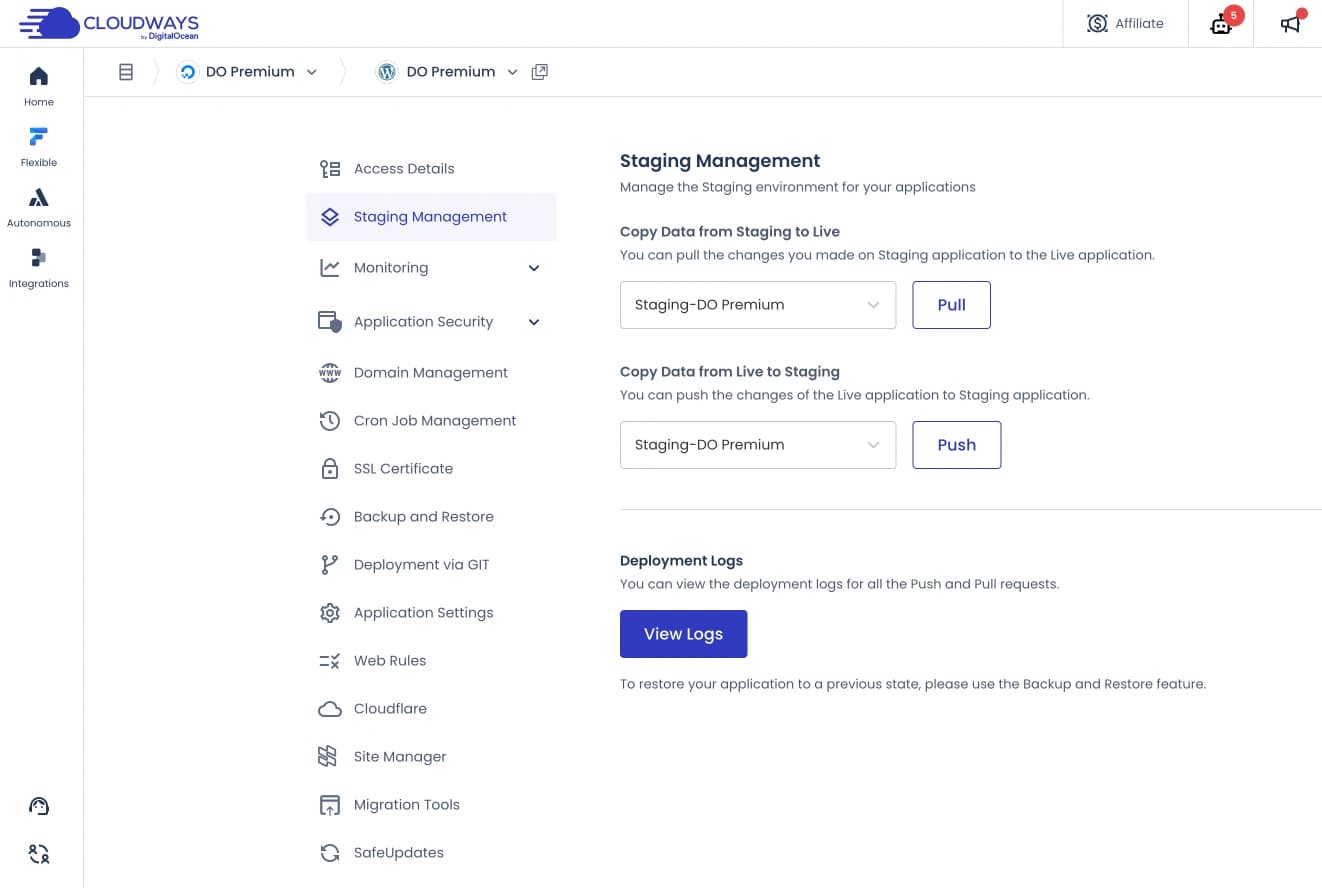Click the server list icon in the breadcrumb
Screen dimensions: 1322x888
point(126,71)
